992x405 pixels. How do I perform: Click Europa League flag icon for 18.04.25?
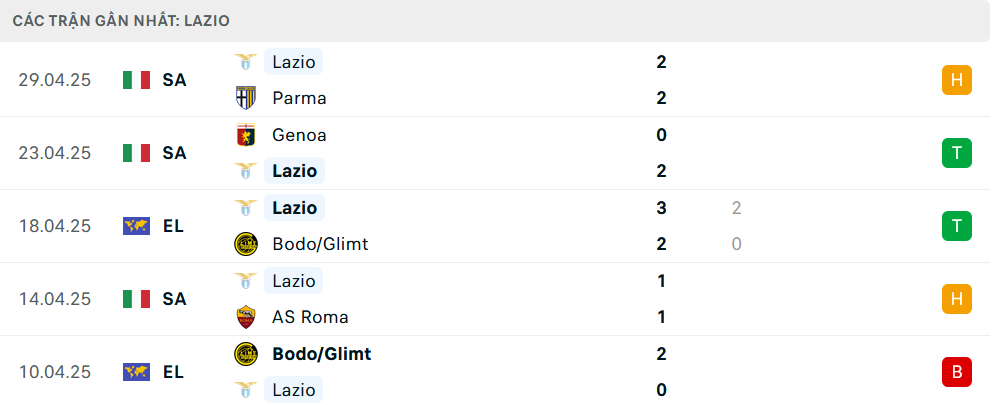point(137,226)
